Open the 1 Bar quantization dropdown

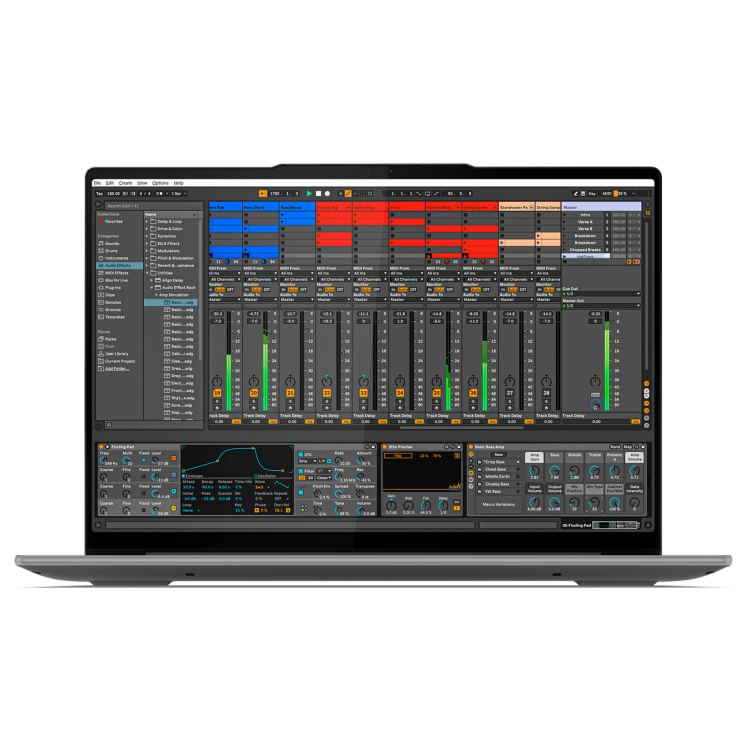click(x=179, y=193)
